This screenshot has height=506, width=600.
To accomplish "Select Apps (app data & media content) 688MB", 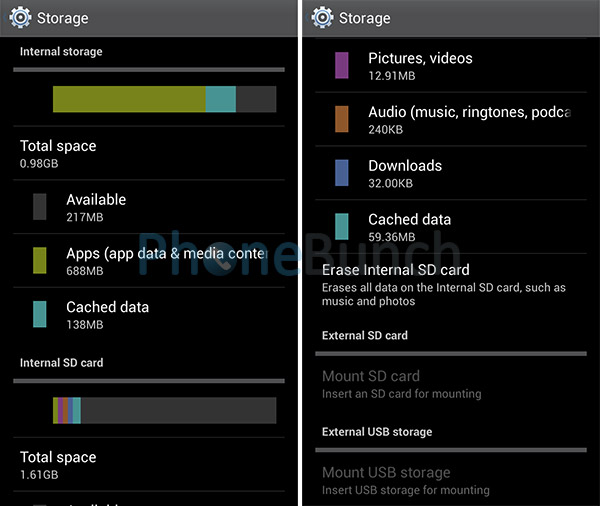I will coord(149,261).
